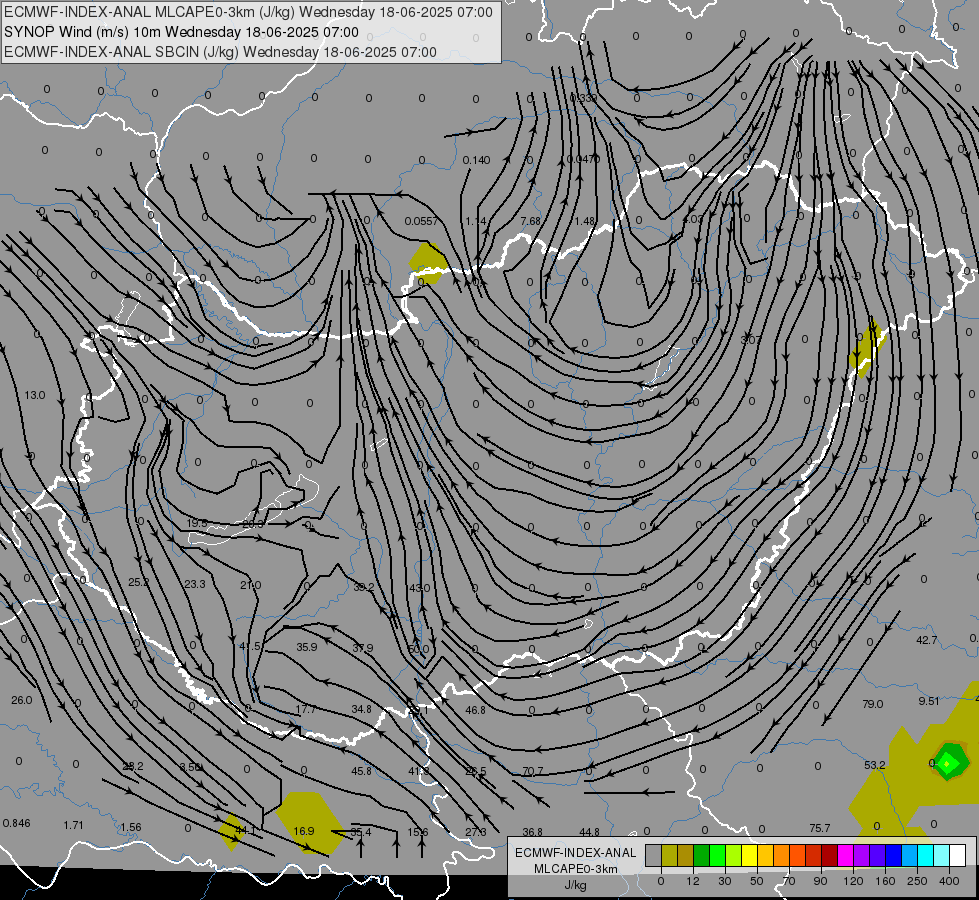
Task: Pick the magenta swatch in the legend
Action: click(846, 856)
